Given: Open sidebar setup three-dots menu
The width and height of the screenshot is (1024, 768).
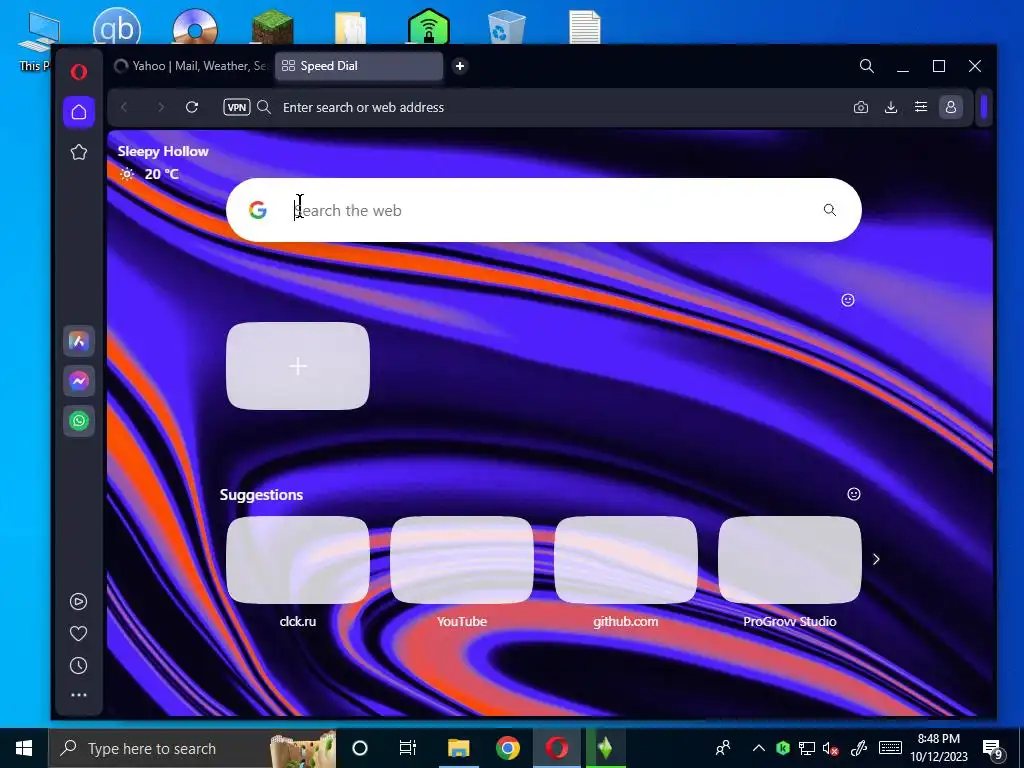Looking at the screenshot, I should pyautogui.click(x=78, y=695).
